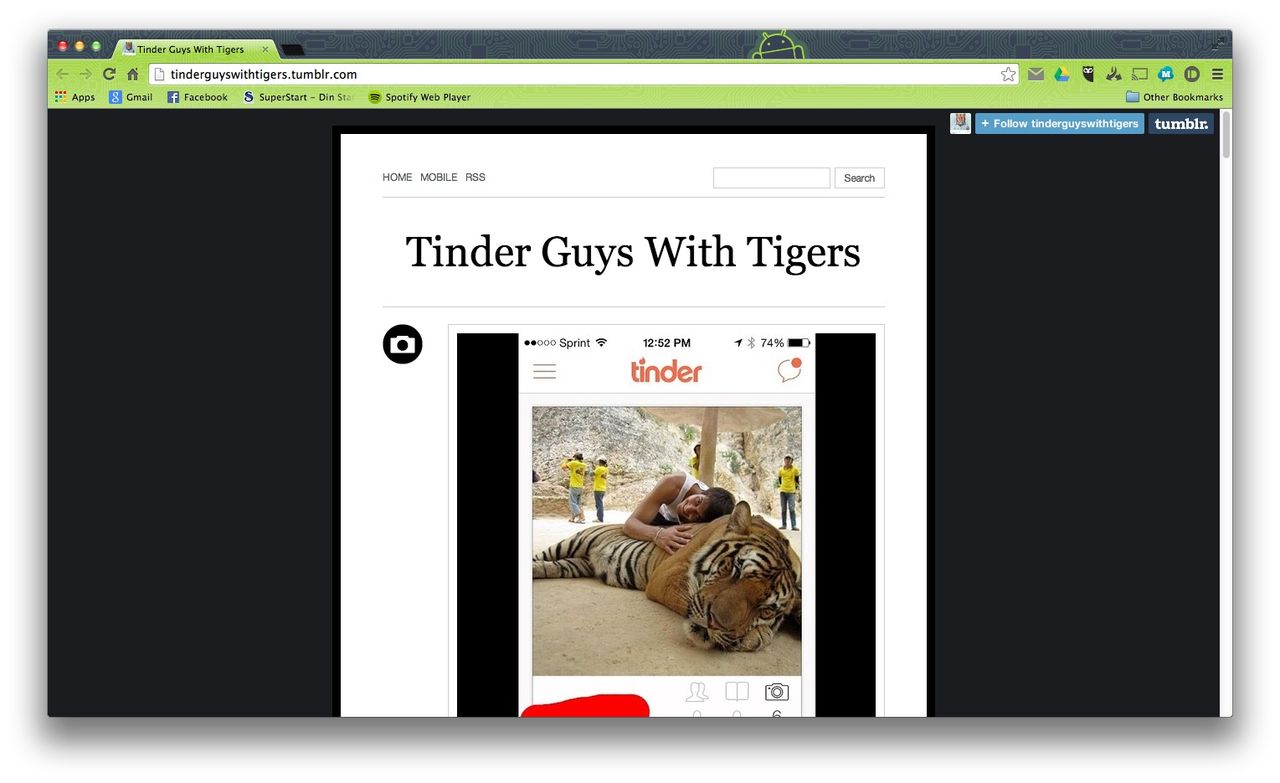Click the Tinder shared friends icon

(x=697, y=692)
